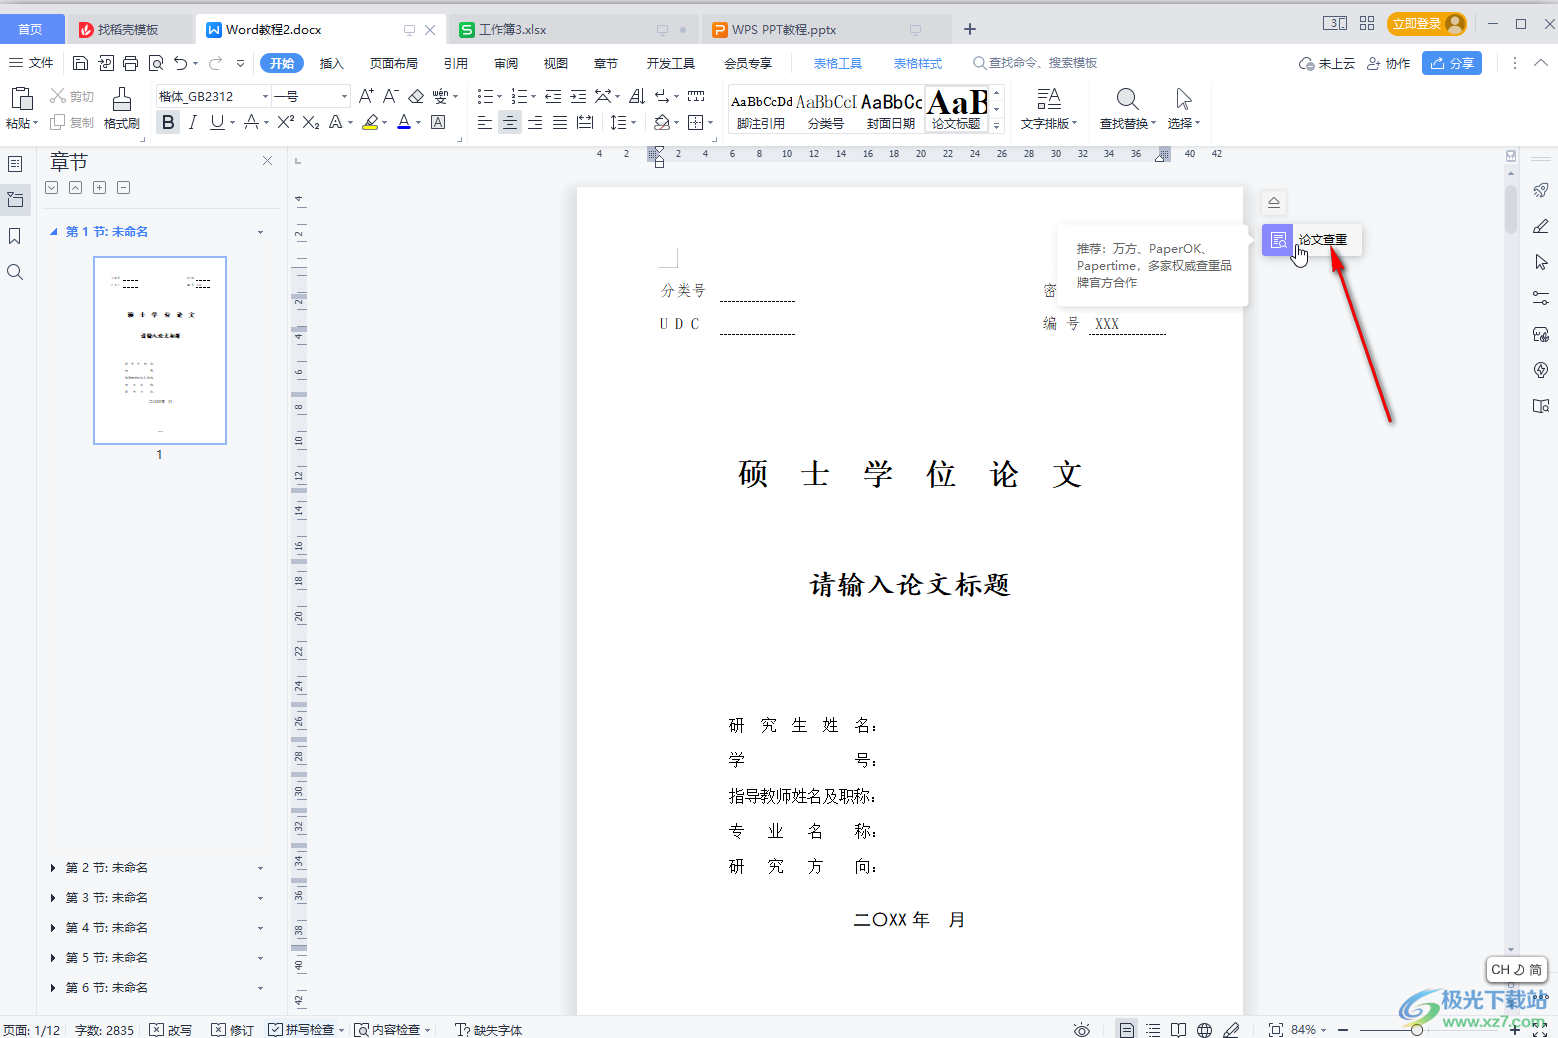Toggle Underline formatting
This screenshot has height=1038, width=1558.
tap(216, 122)
